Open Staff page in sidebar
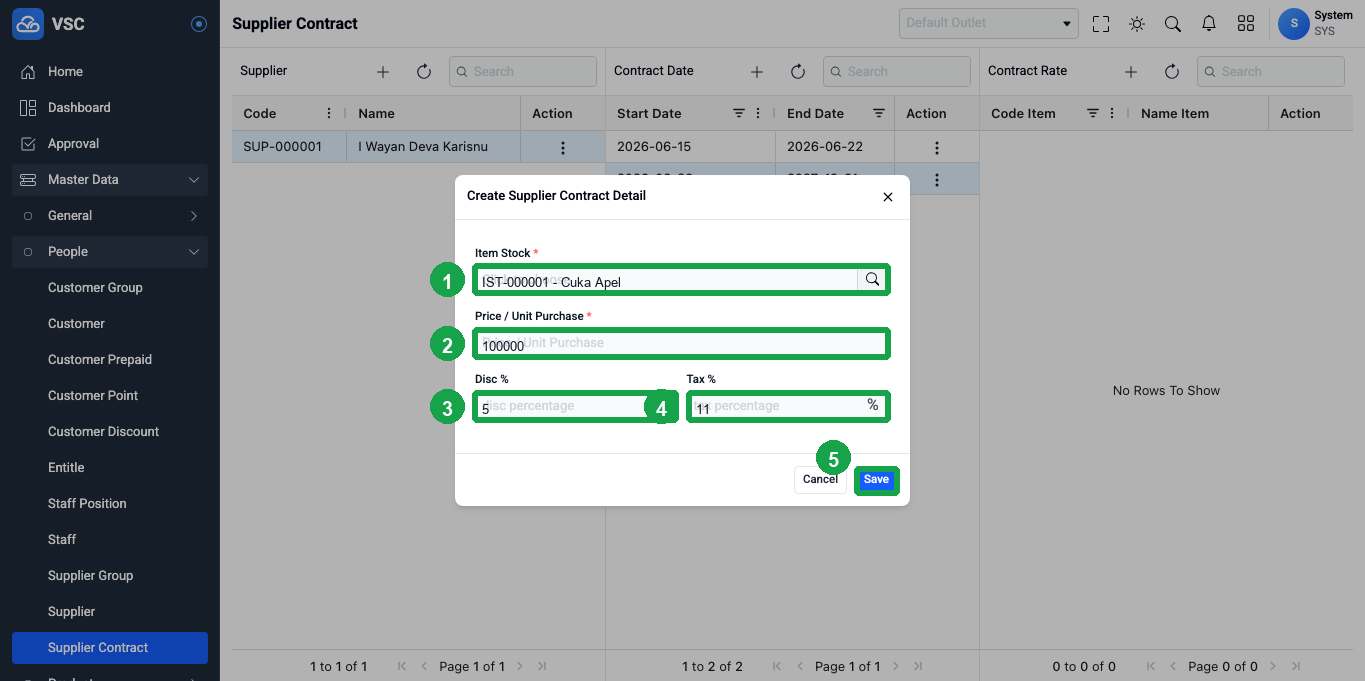This screenshot has height=681, width=1365. coord(110,540)
